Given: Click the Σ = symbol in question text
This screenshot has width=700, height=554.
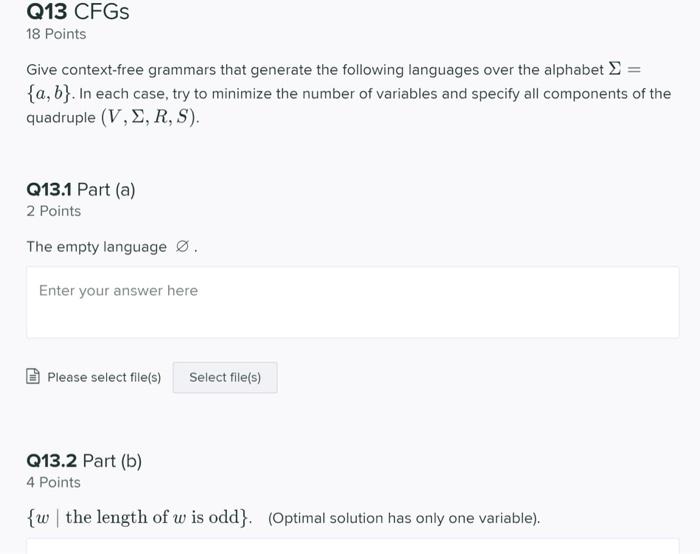Looking at the screenshot, I should point(624,69).
